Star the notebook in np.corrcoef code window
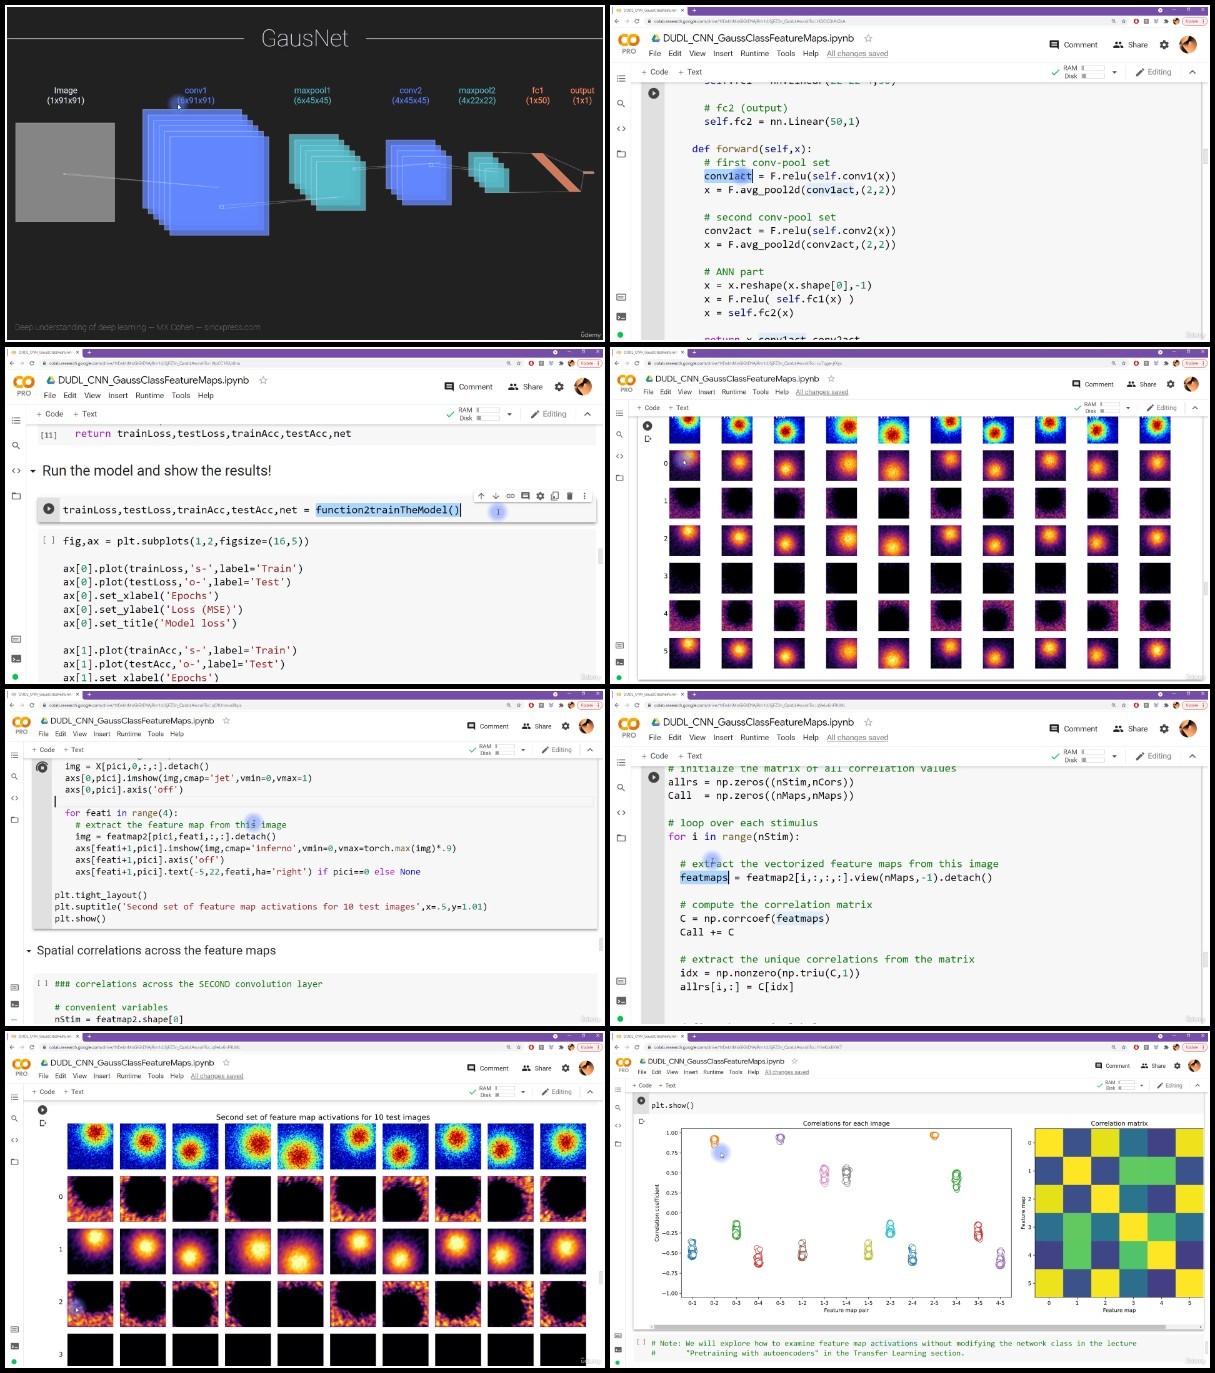1215x1373 pixels. [x=868, y=722]
